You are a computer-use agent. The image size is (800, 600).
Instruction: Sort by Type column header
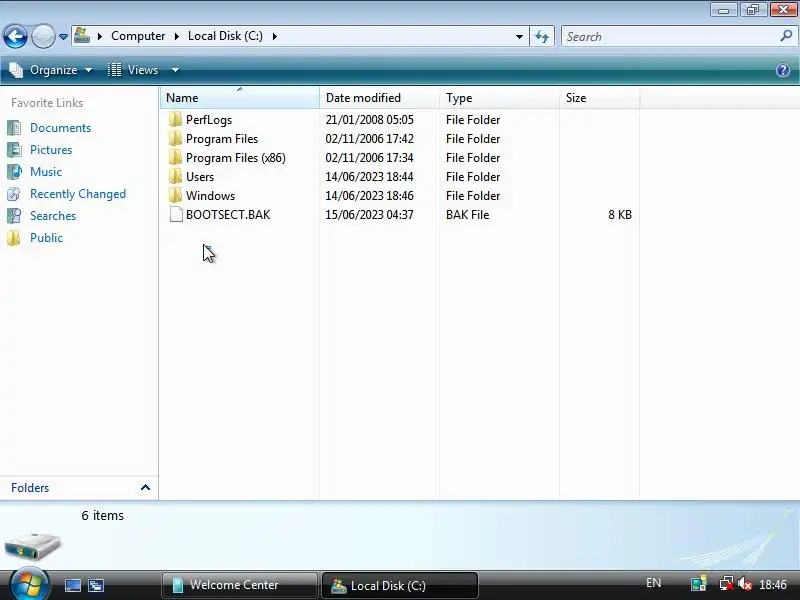pos(499,97)
